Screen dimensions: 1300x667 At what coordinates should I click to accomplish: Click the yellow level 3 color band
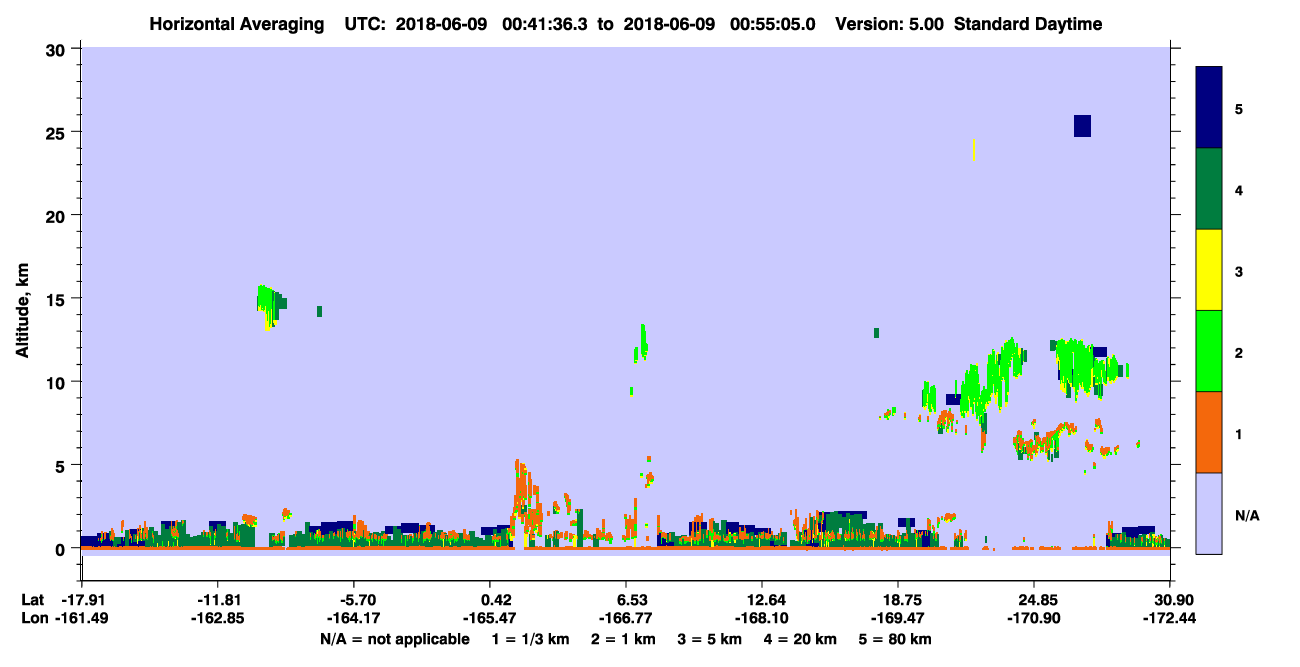[1209, 270]
